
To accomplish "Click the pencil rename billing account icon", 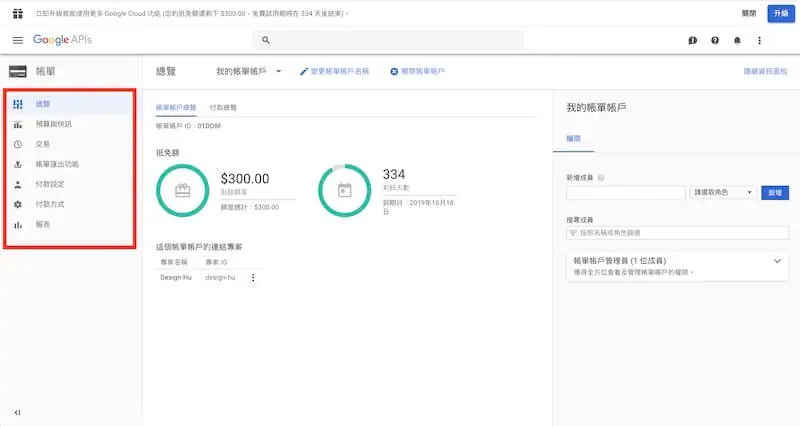I will 304,71.
